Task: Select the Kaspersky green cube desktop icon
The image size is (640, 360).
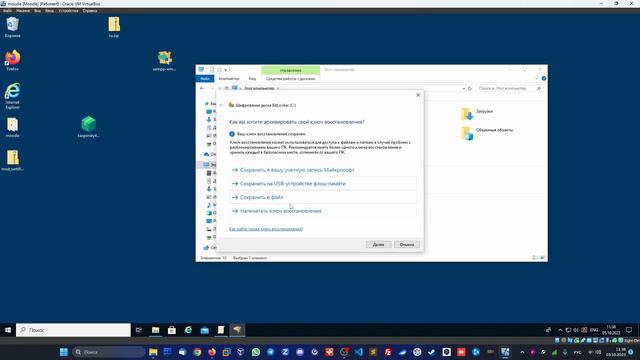Action: (89, 127)
